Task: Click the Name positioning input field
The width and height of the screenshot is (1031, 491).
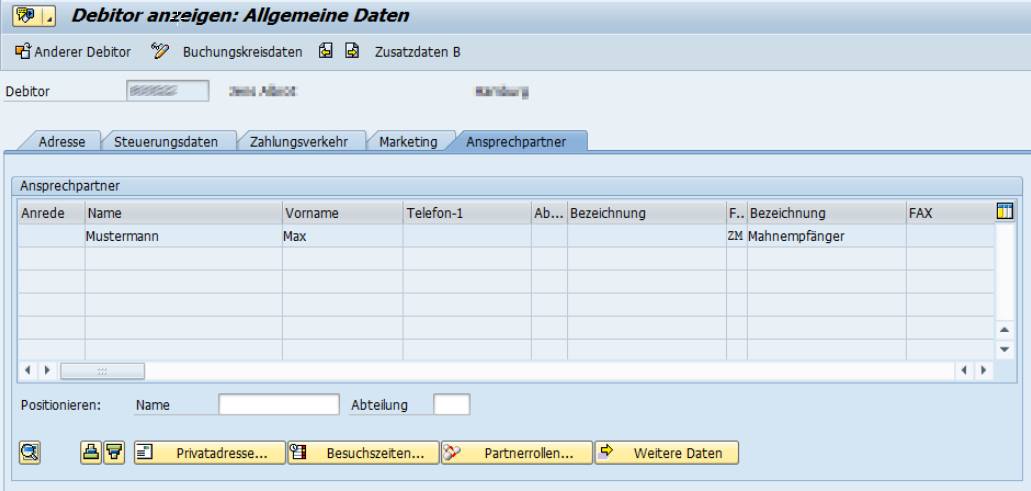Action: 279,405
